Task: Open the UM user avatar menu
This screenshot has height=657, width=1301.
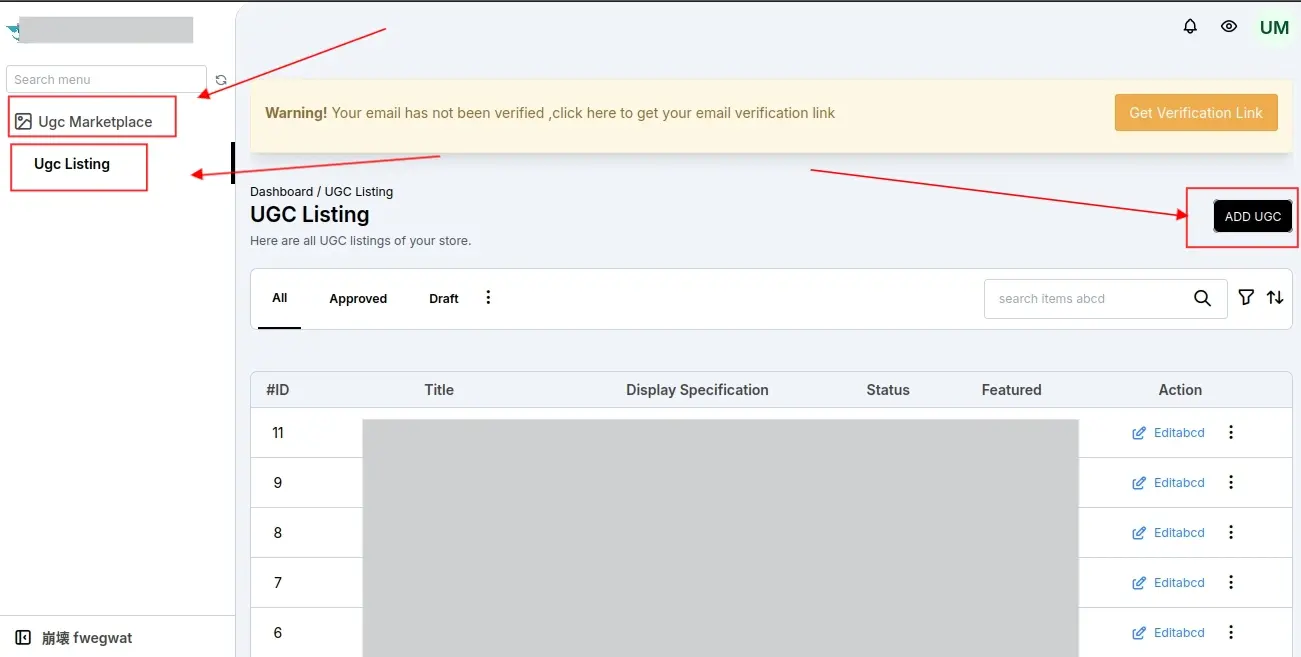Action: [1274, 28]
